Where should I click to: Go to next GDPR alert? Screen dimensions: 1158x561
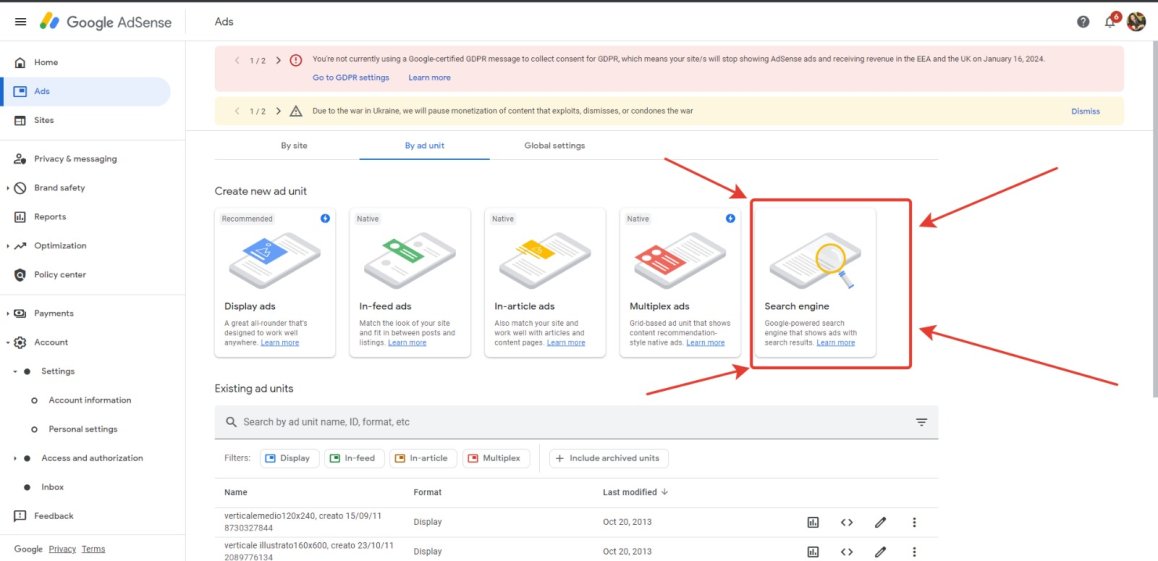278,61
